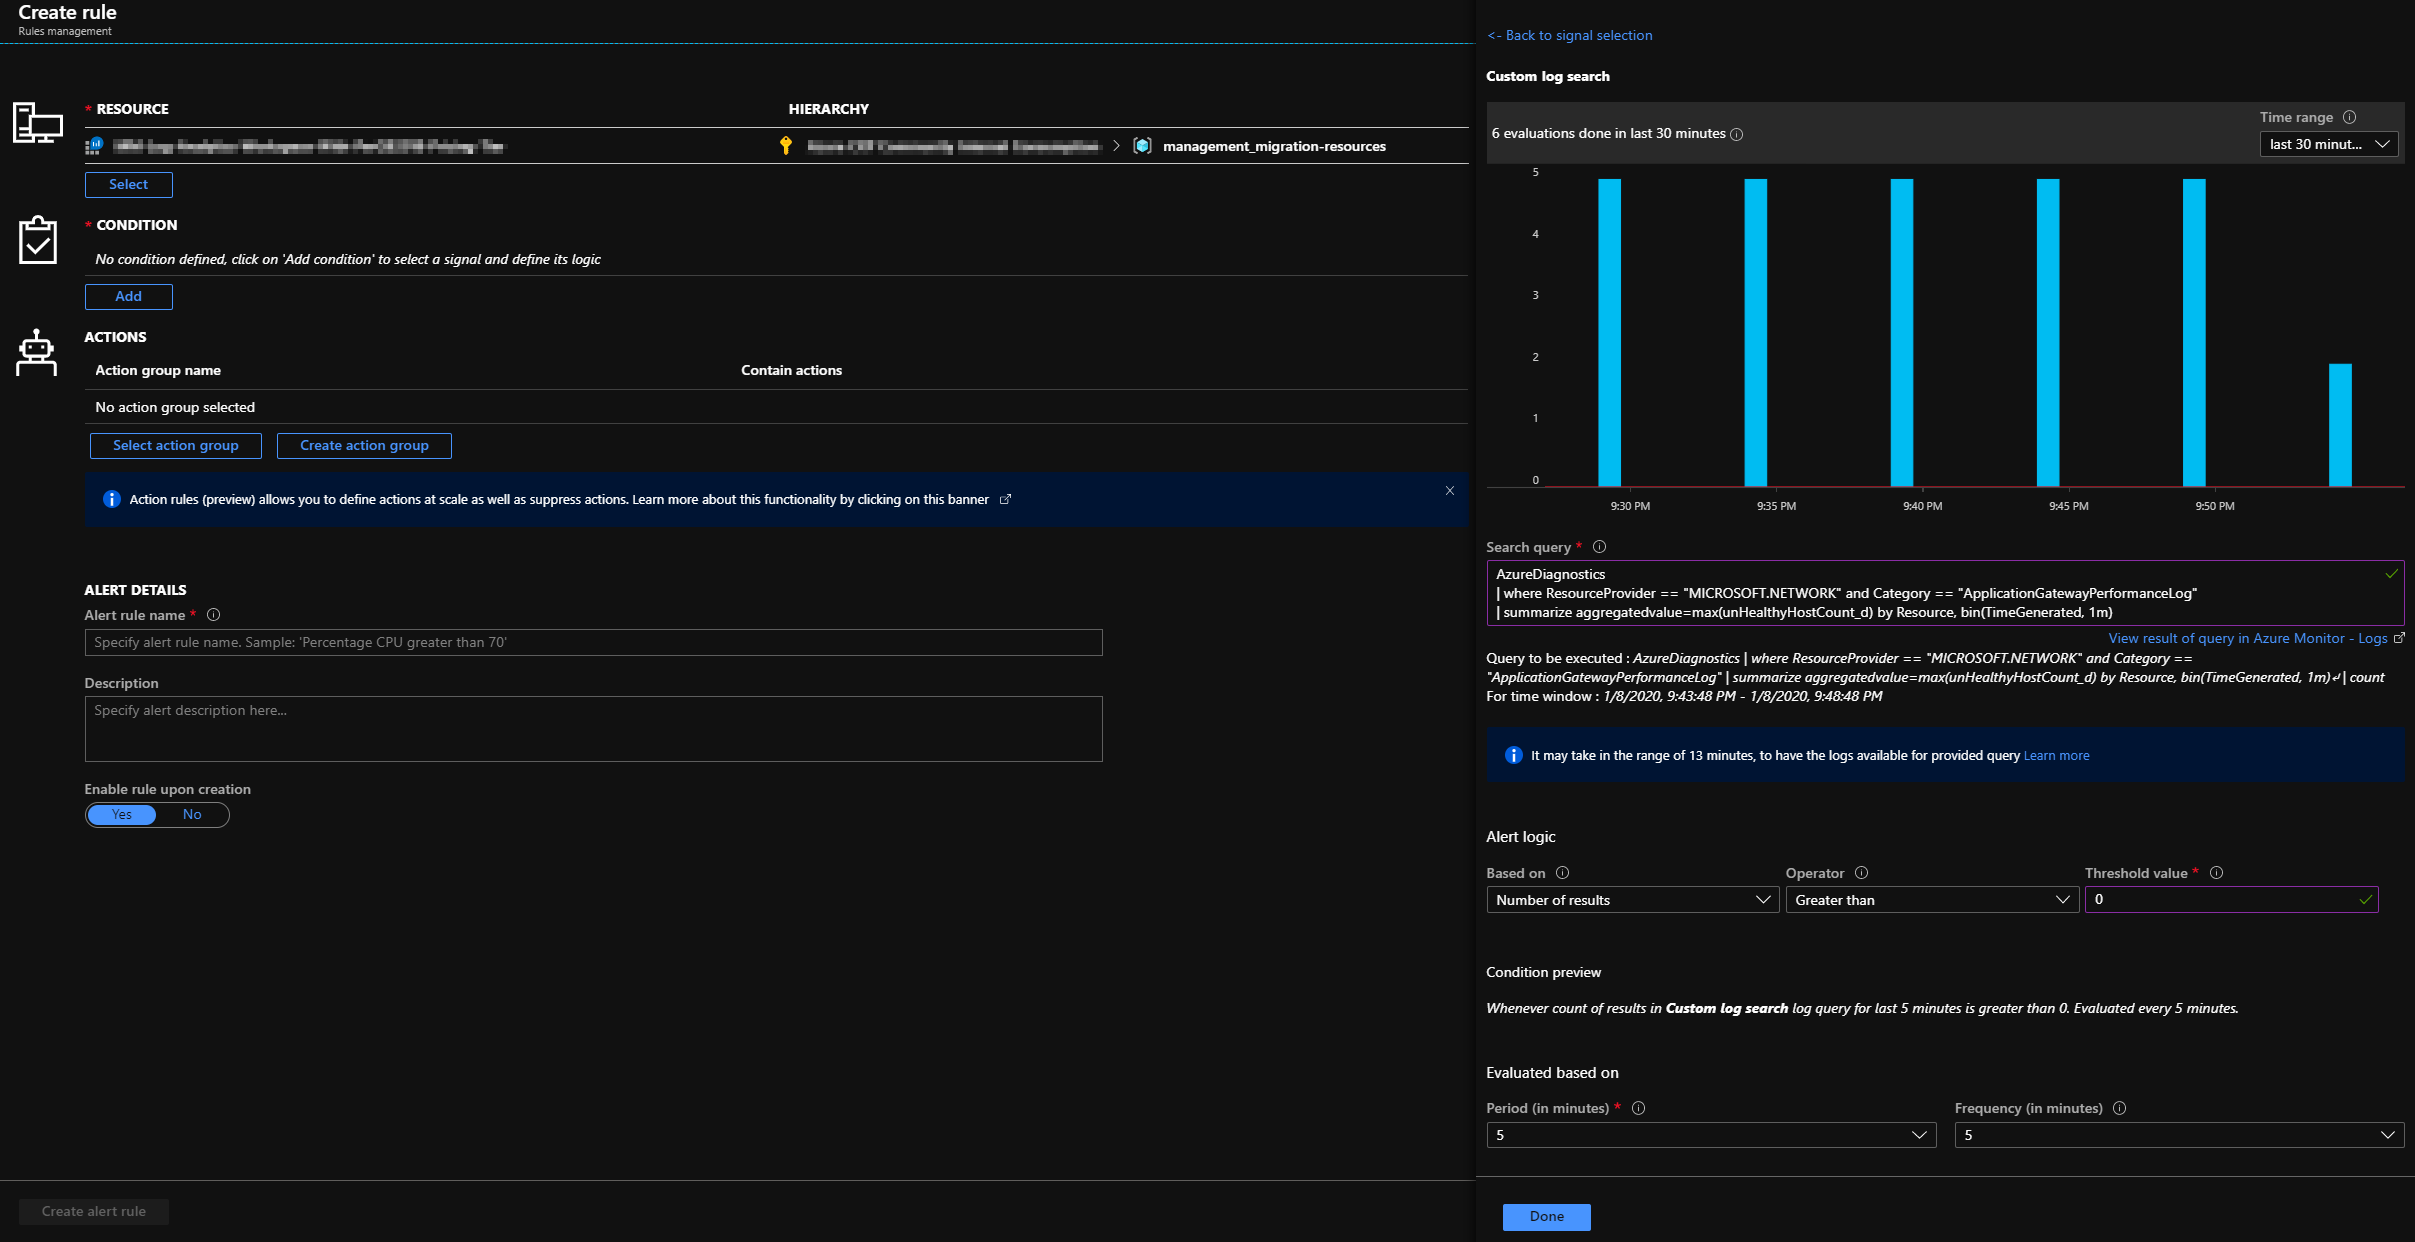Click the info icon next to Operator
2415x1242 pixels.
1861,873
